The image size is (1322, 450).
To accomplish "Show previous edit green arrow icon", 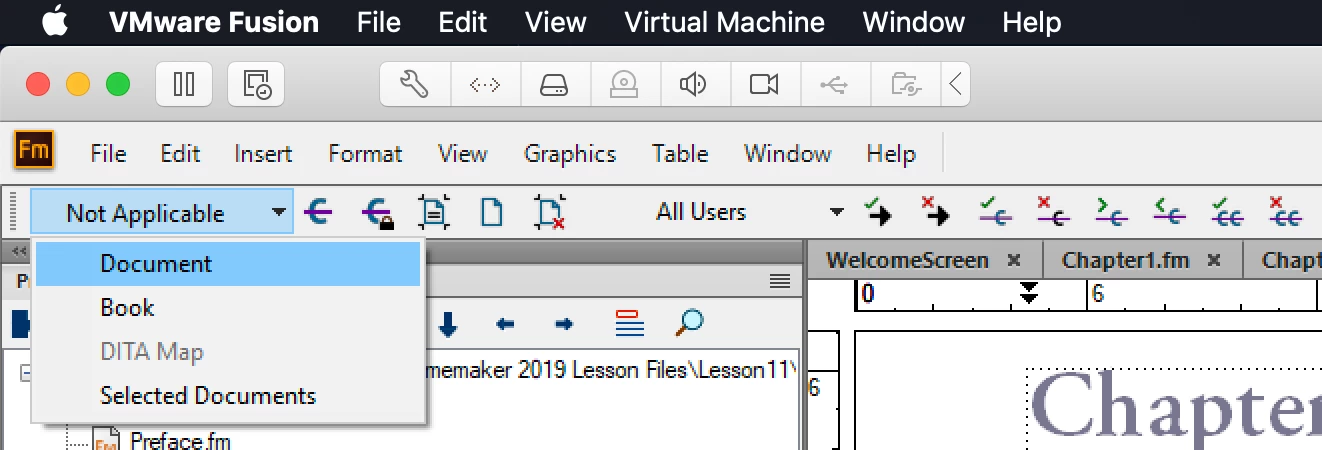I will [1170, 211].
